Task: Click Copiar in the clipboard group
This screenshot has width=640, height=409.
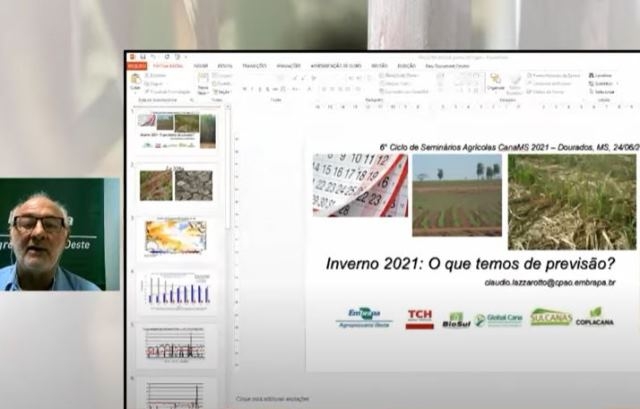Action: point(155,84)
